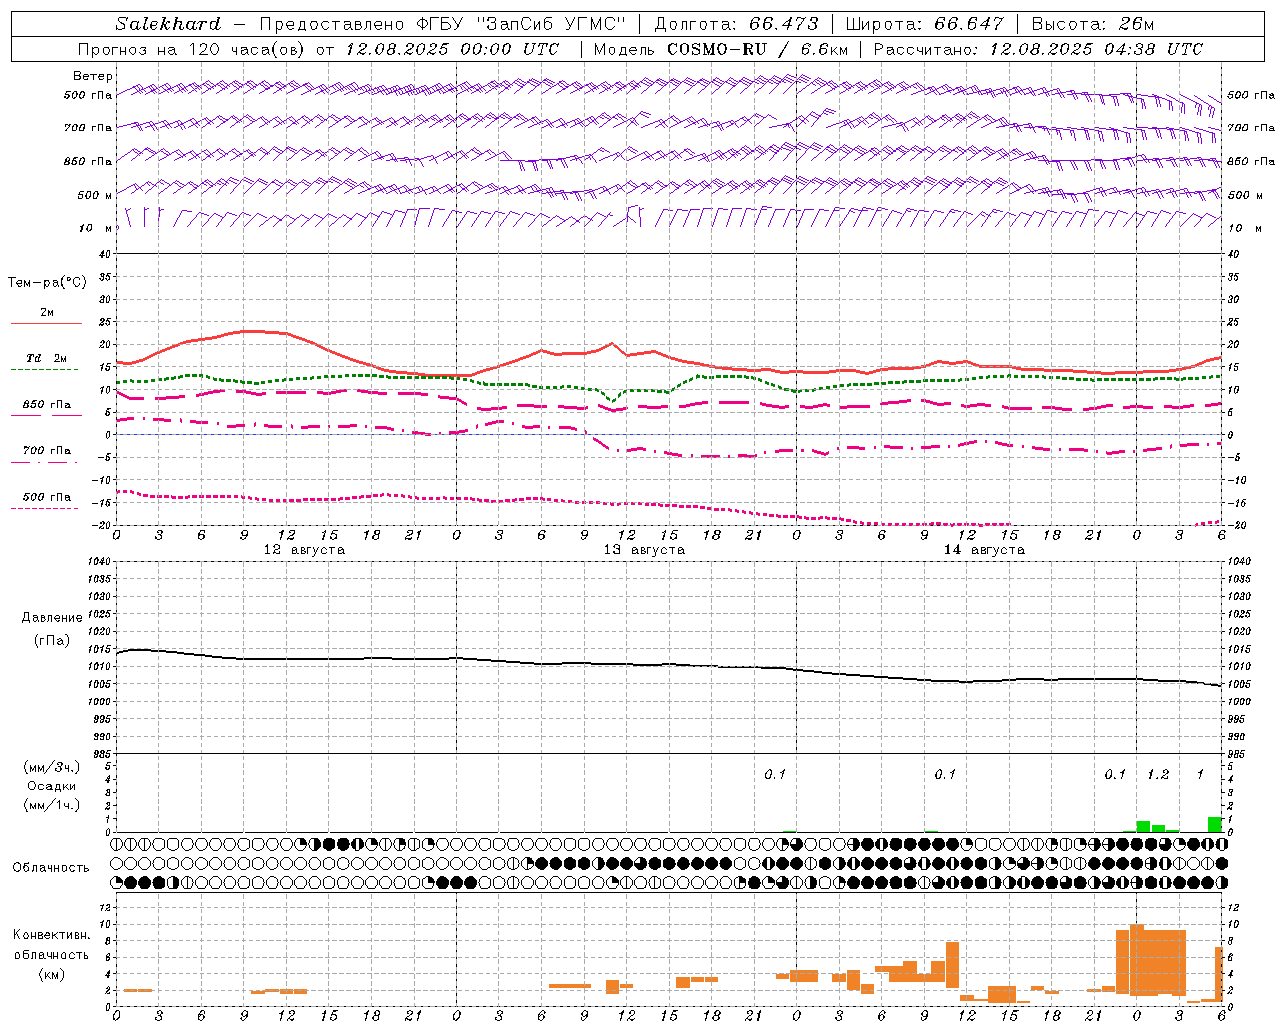Select the Тем-ра(°C) axis label

[x=47, y=283]
